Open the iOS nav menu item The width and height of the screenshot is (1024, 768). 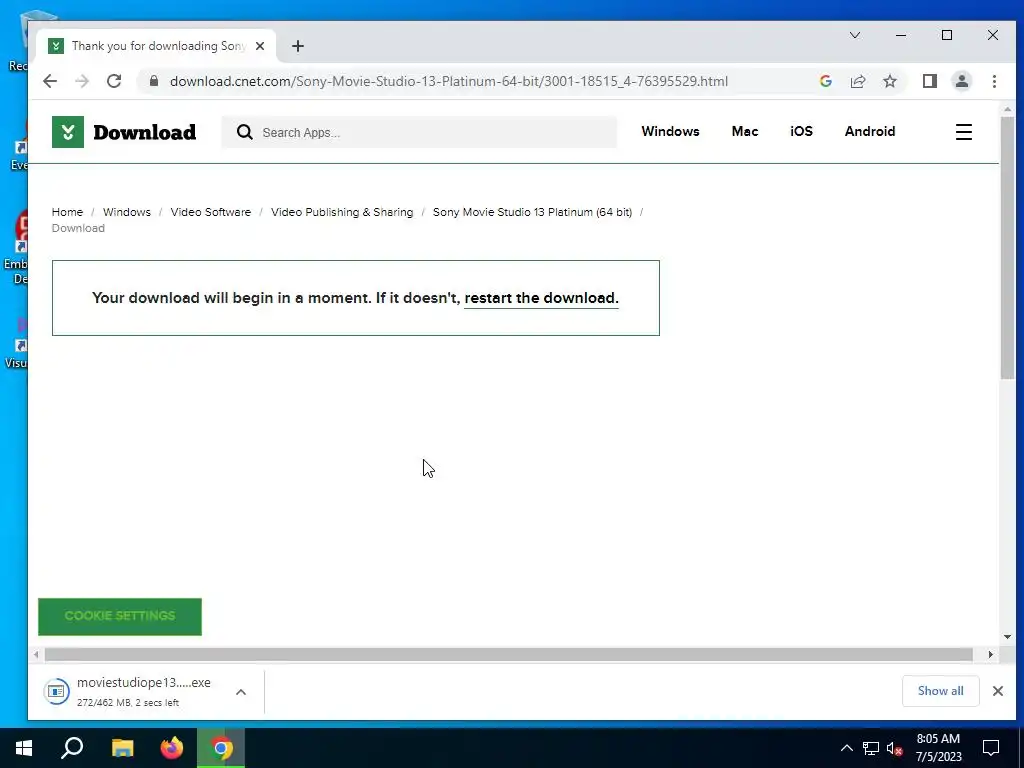point(801,131)
